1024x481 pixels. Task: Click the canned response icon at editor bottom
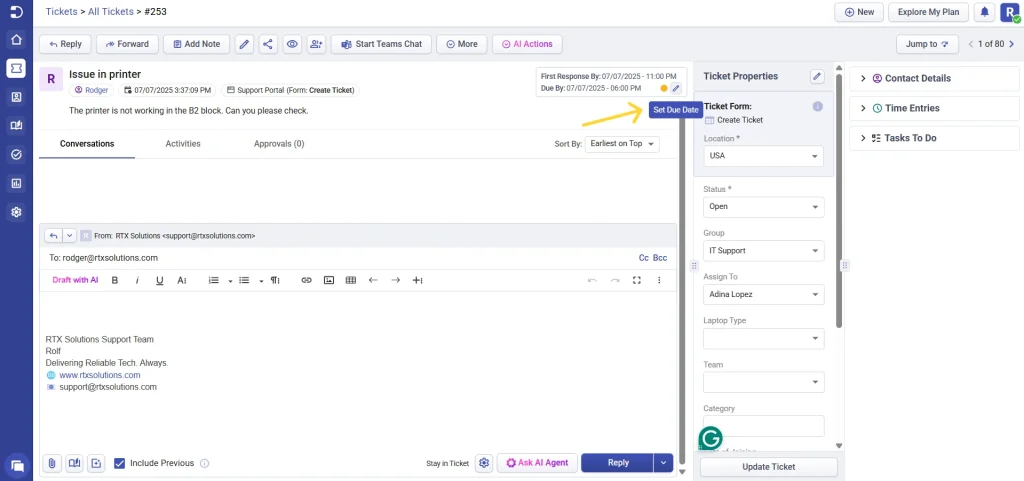pos(97,463)
